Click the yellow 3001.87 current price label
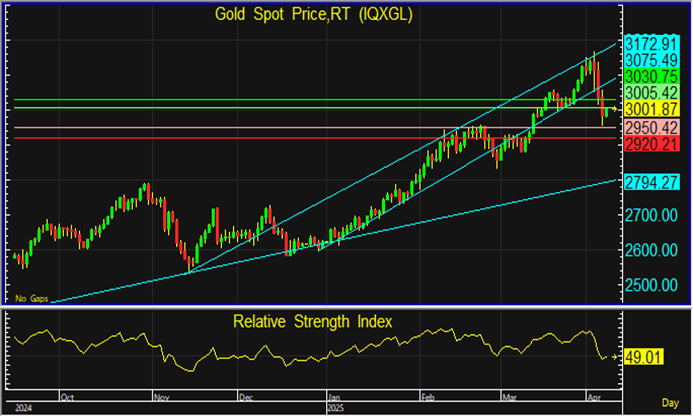The width and height of the screenshot is (693, 417). click(651, 108)
